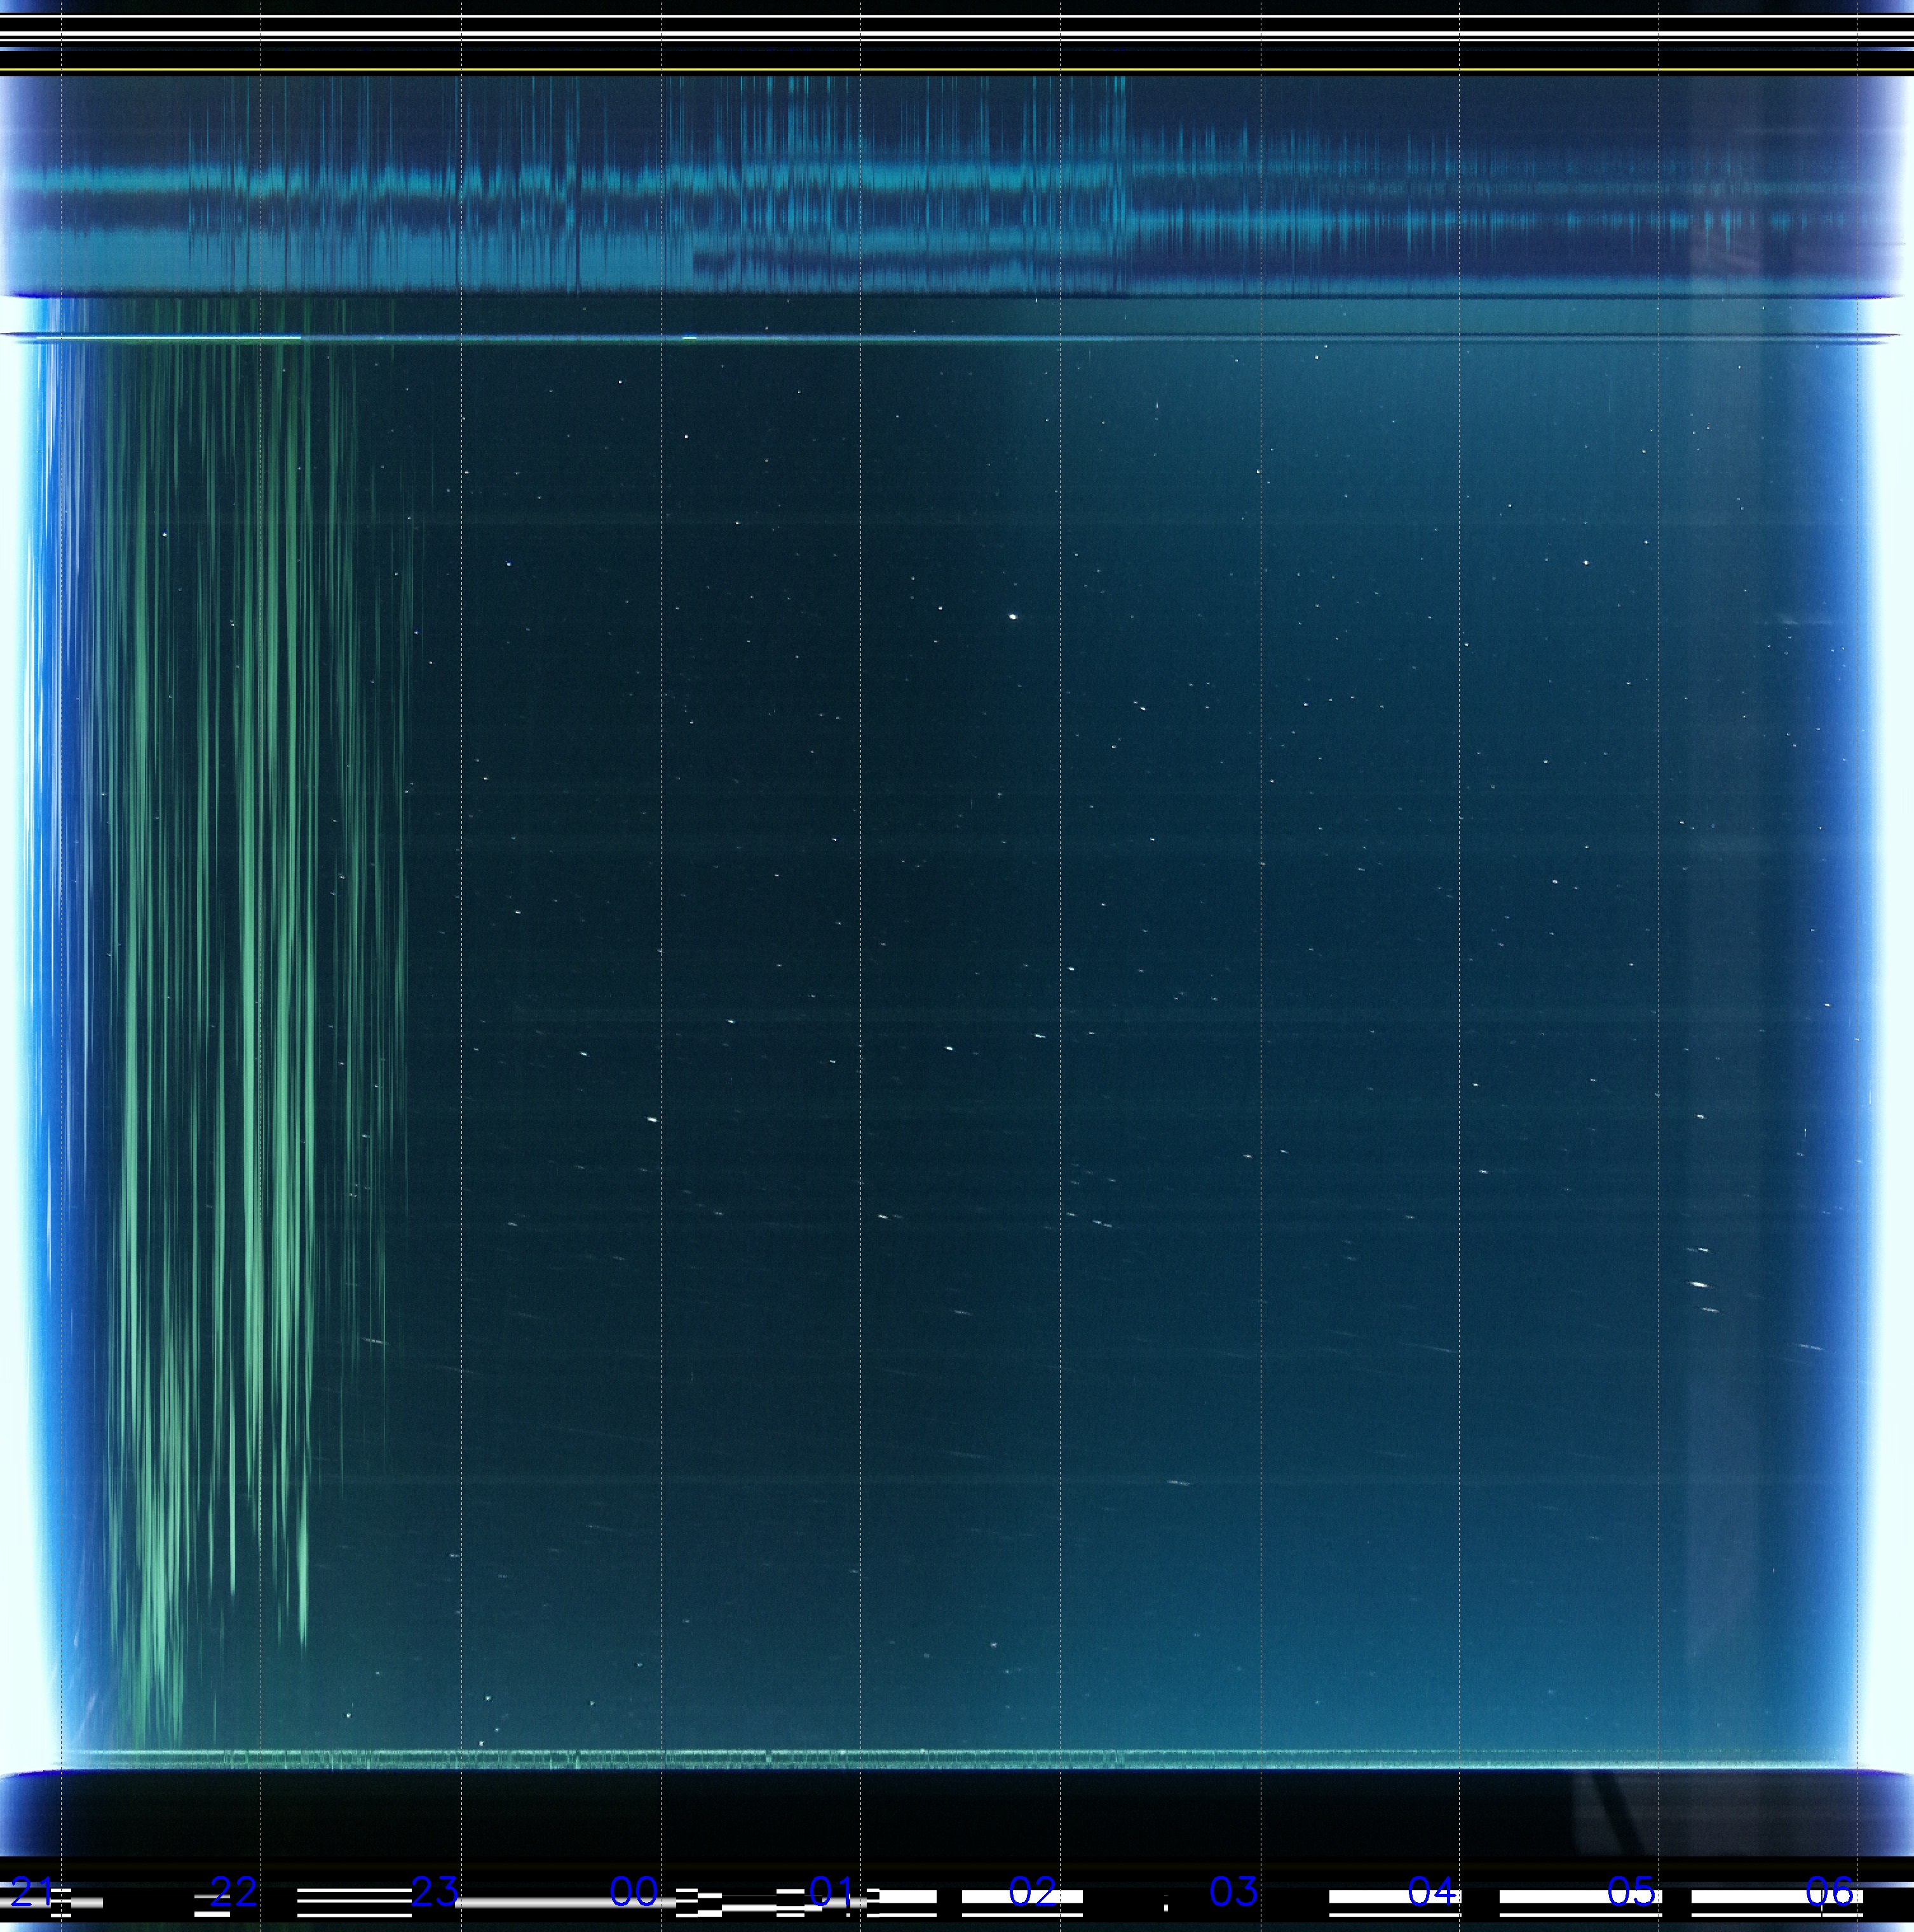Click the 06 hour label
This screenshot has width=1914, height=1932.
click(1830, 1890)
